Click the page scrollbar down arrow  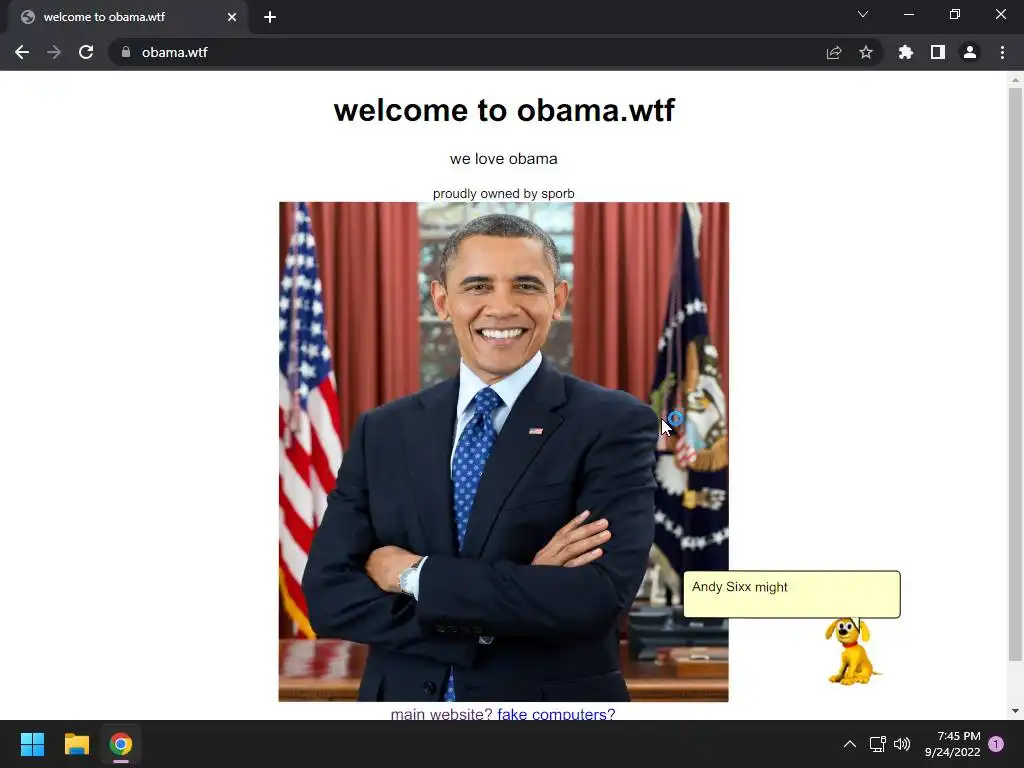point(1015,711)
